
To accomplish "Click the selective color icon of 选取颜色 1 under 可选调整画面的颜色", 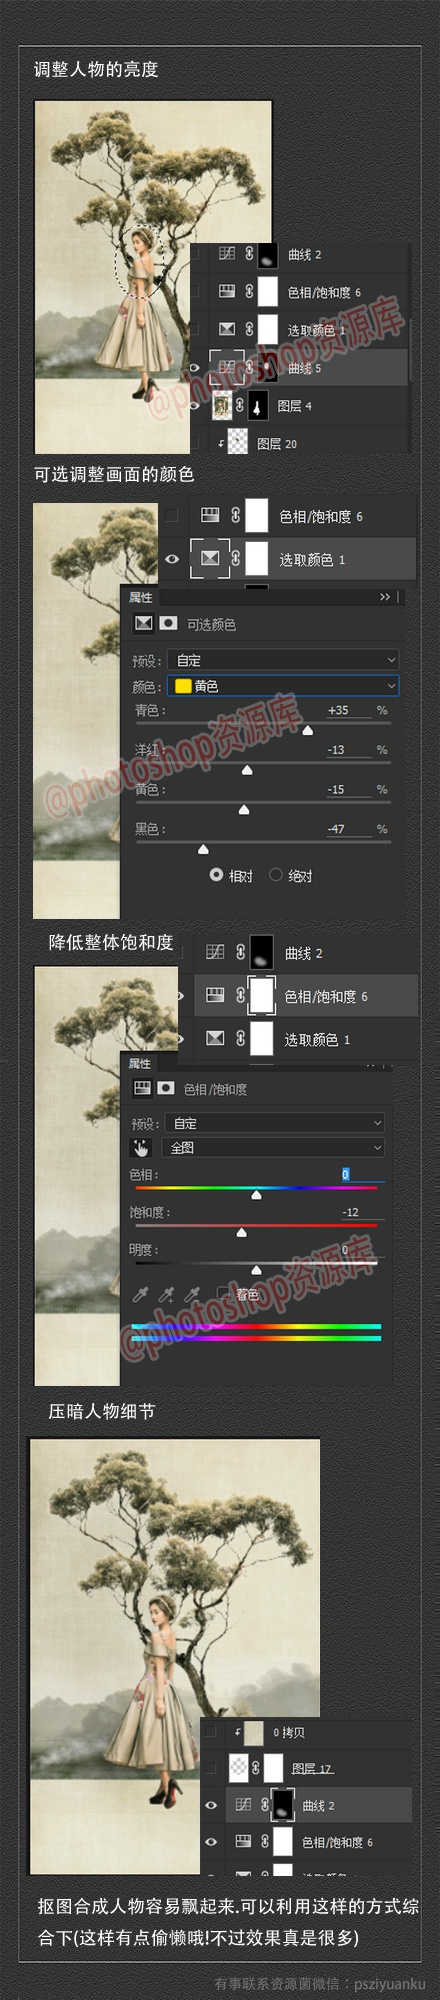I will tap(210, 559).
